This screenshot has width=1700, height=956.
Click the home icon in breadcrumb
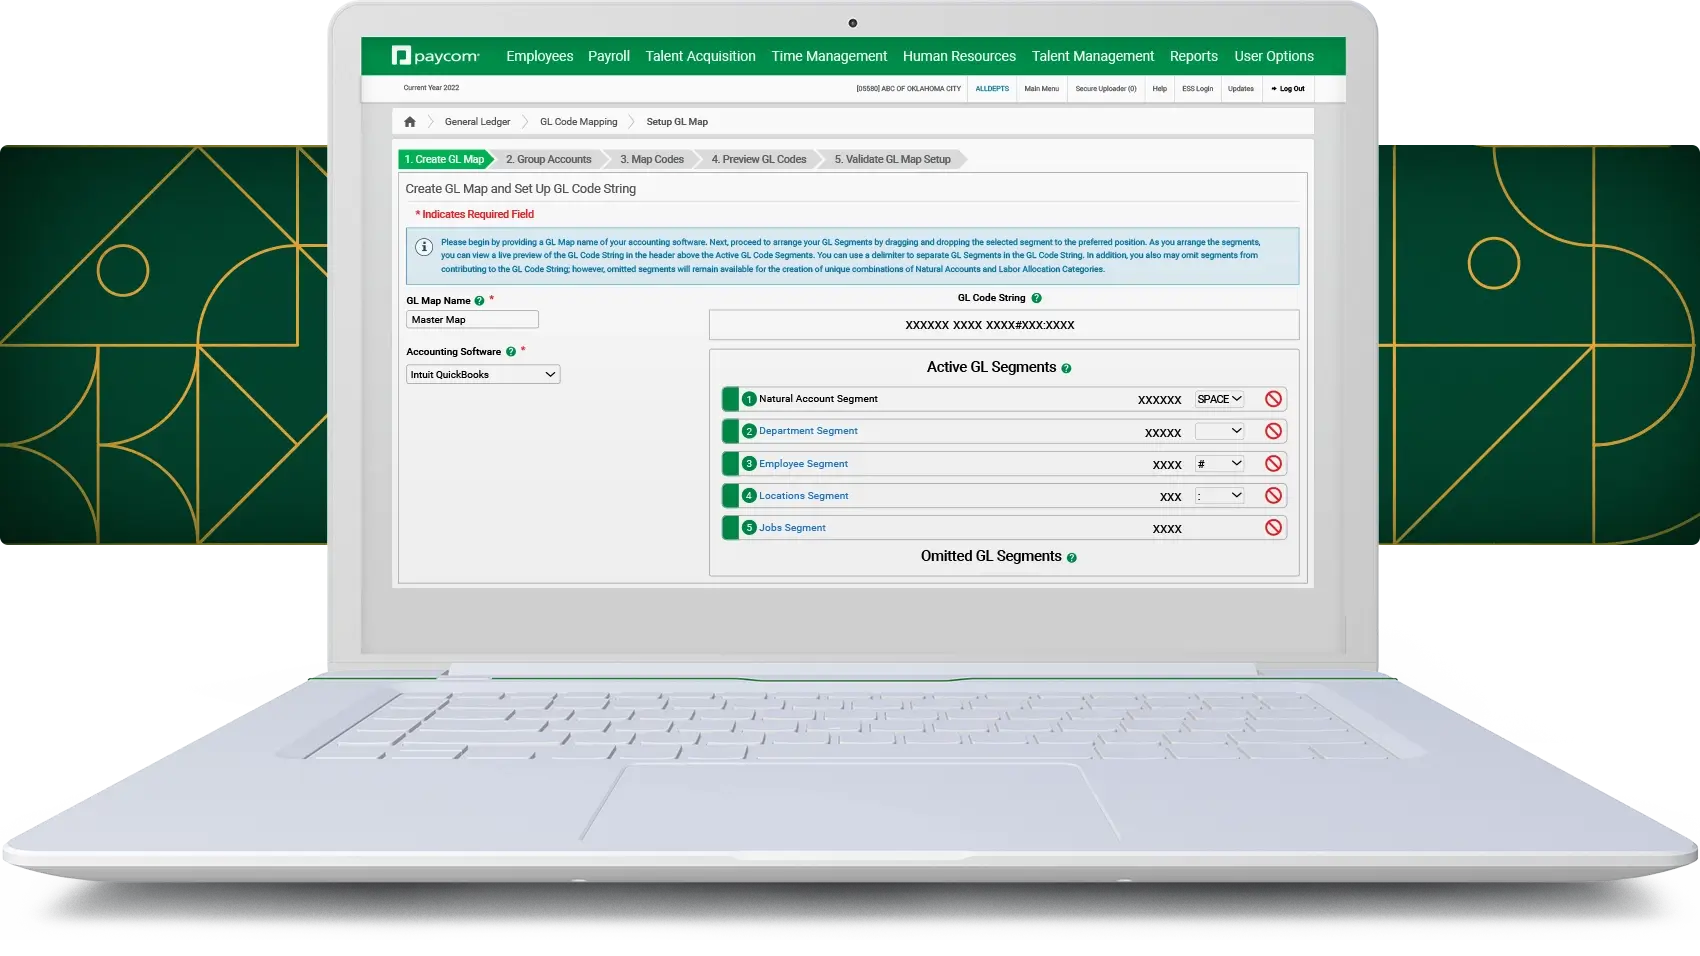pyautogui.click(x=409, y=122)
